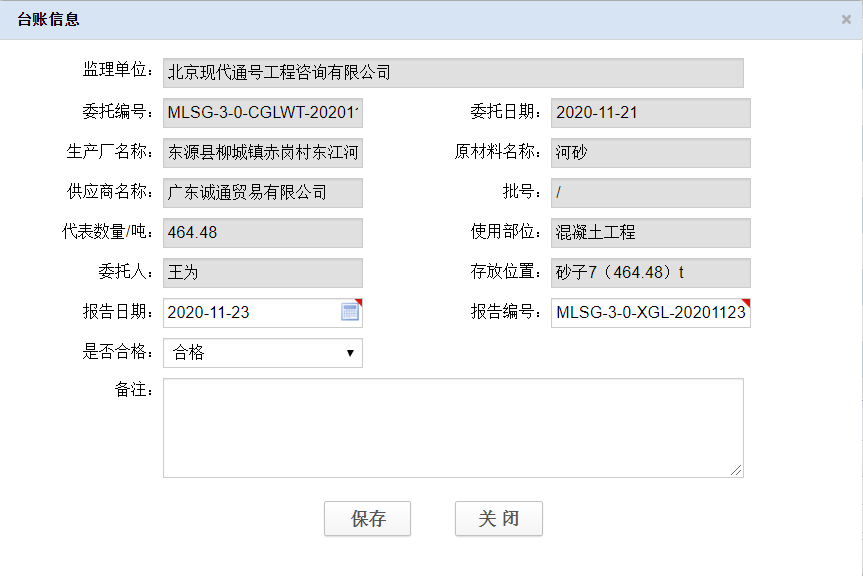Click the 台账信息 dialog title
863x576 pixels.
click(48, 20)
